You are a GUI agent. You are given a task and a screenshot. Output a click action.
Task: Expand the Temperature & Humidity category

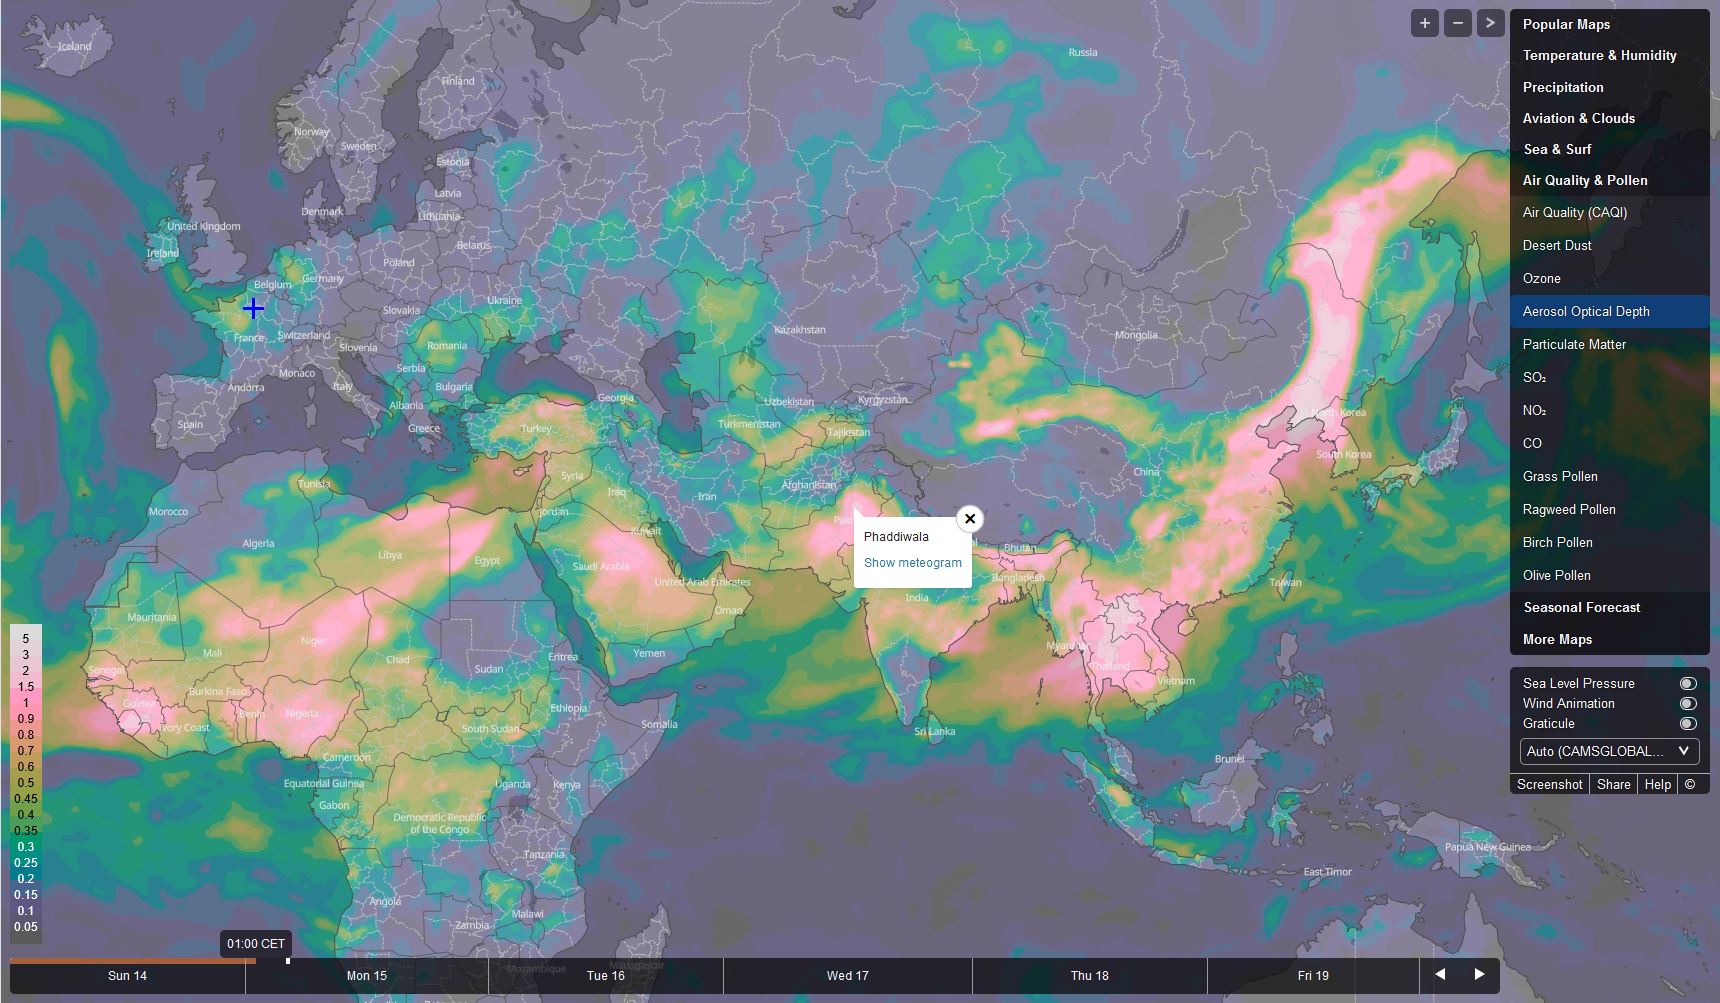pyautogui.click(x=1599, y=56)
